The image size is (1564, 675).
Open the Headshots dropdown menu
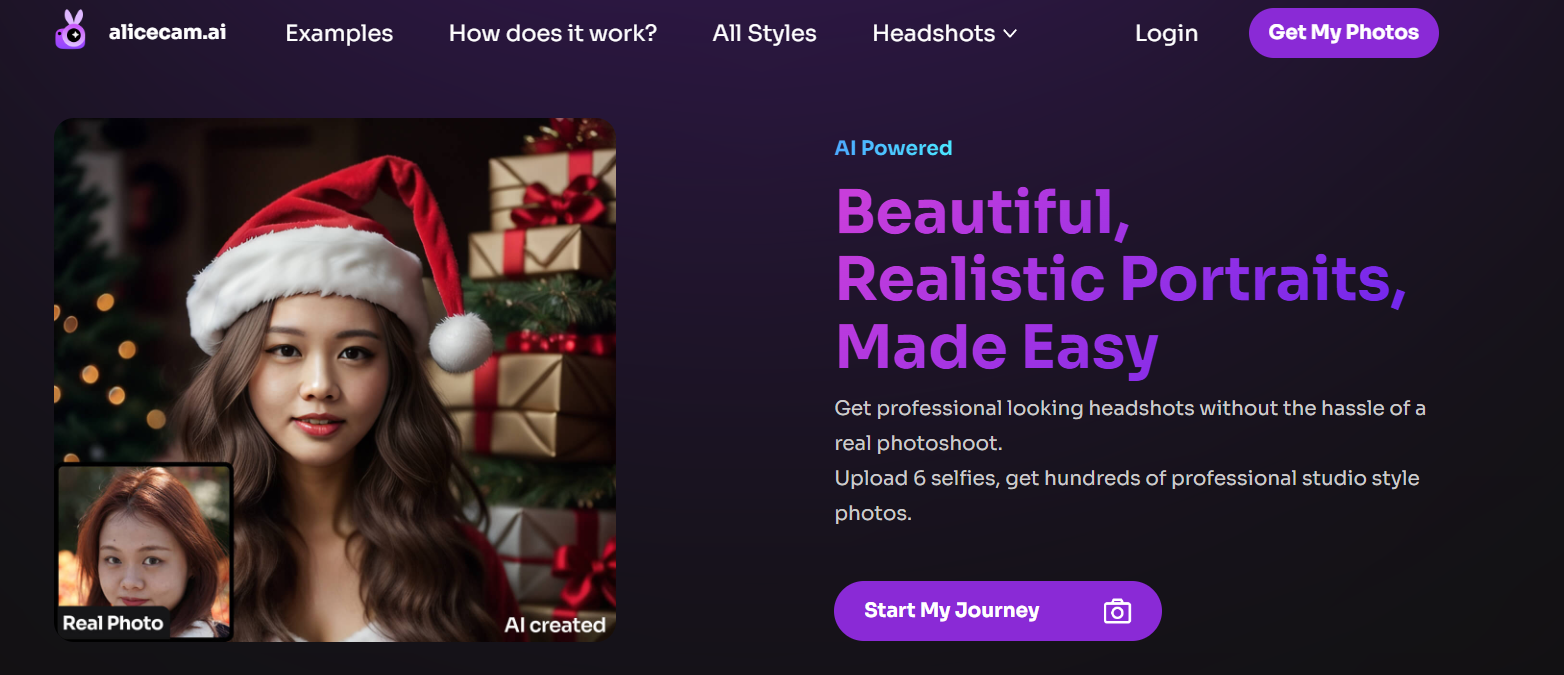coord(933,33)
